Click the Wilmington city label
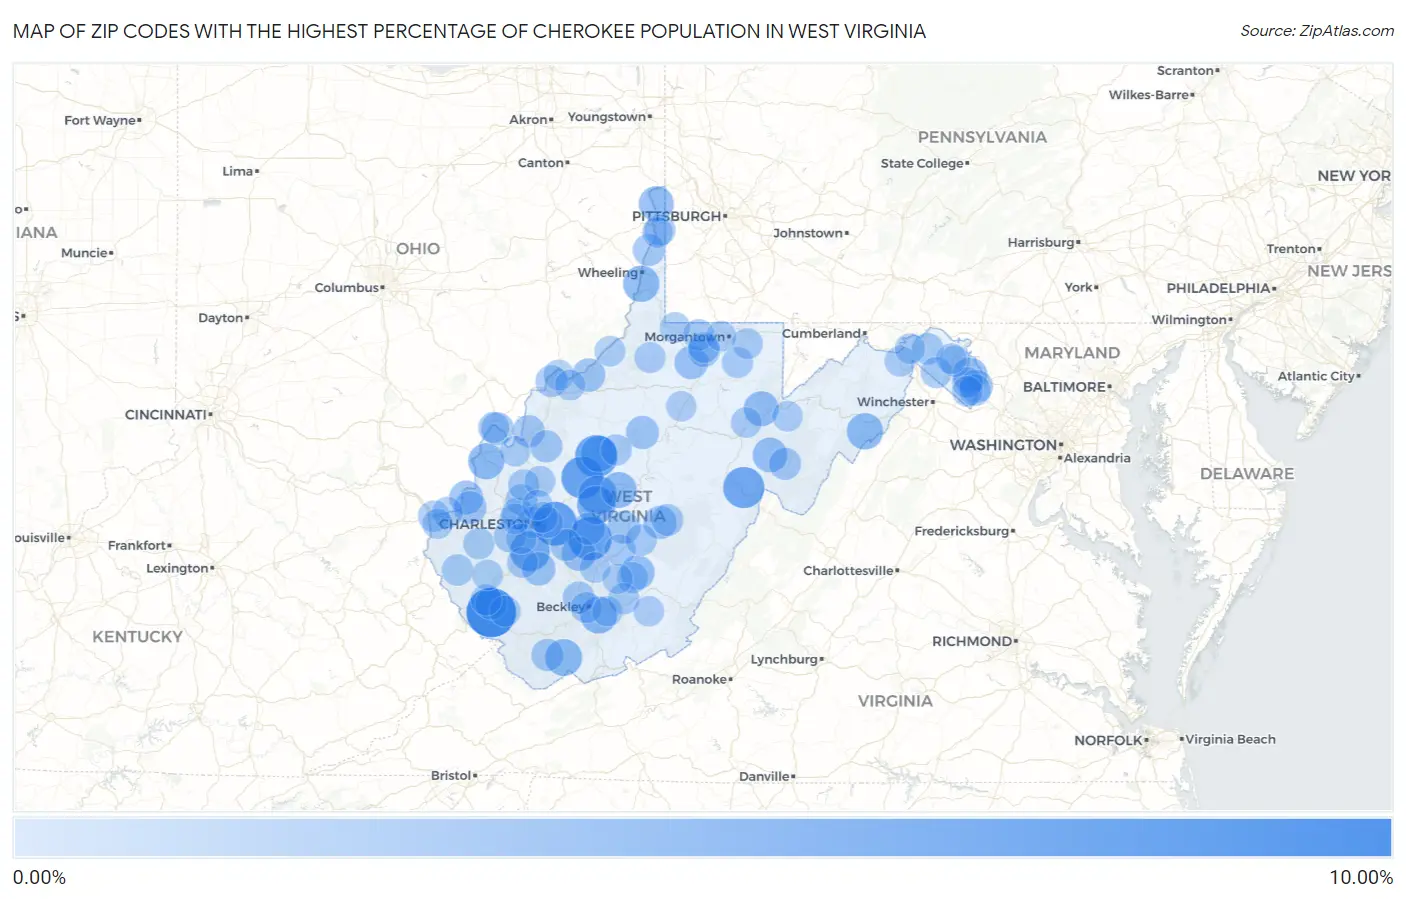 pyautogui.click(x=1190, y=320)
